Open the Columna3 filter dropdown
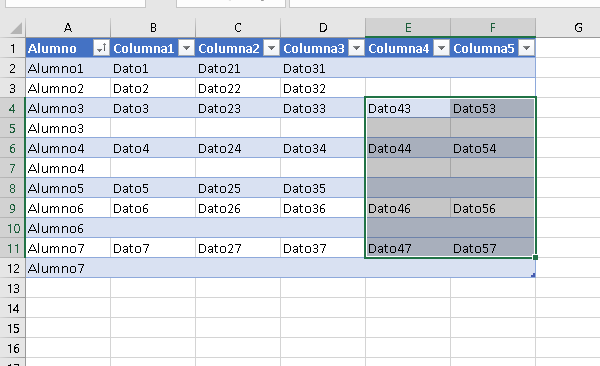 pyautogui.click(x=357, y=48)
